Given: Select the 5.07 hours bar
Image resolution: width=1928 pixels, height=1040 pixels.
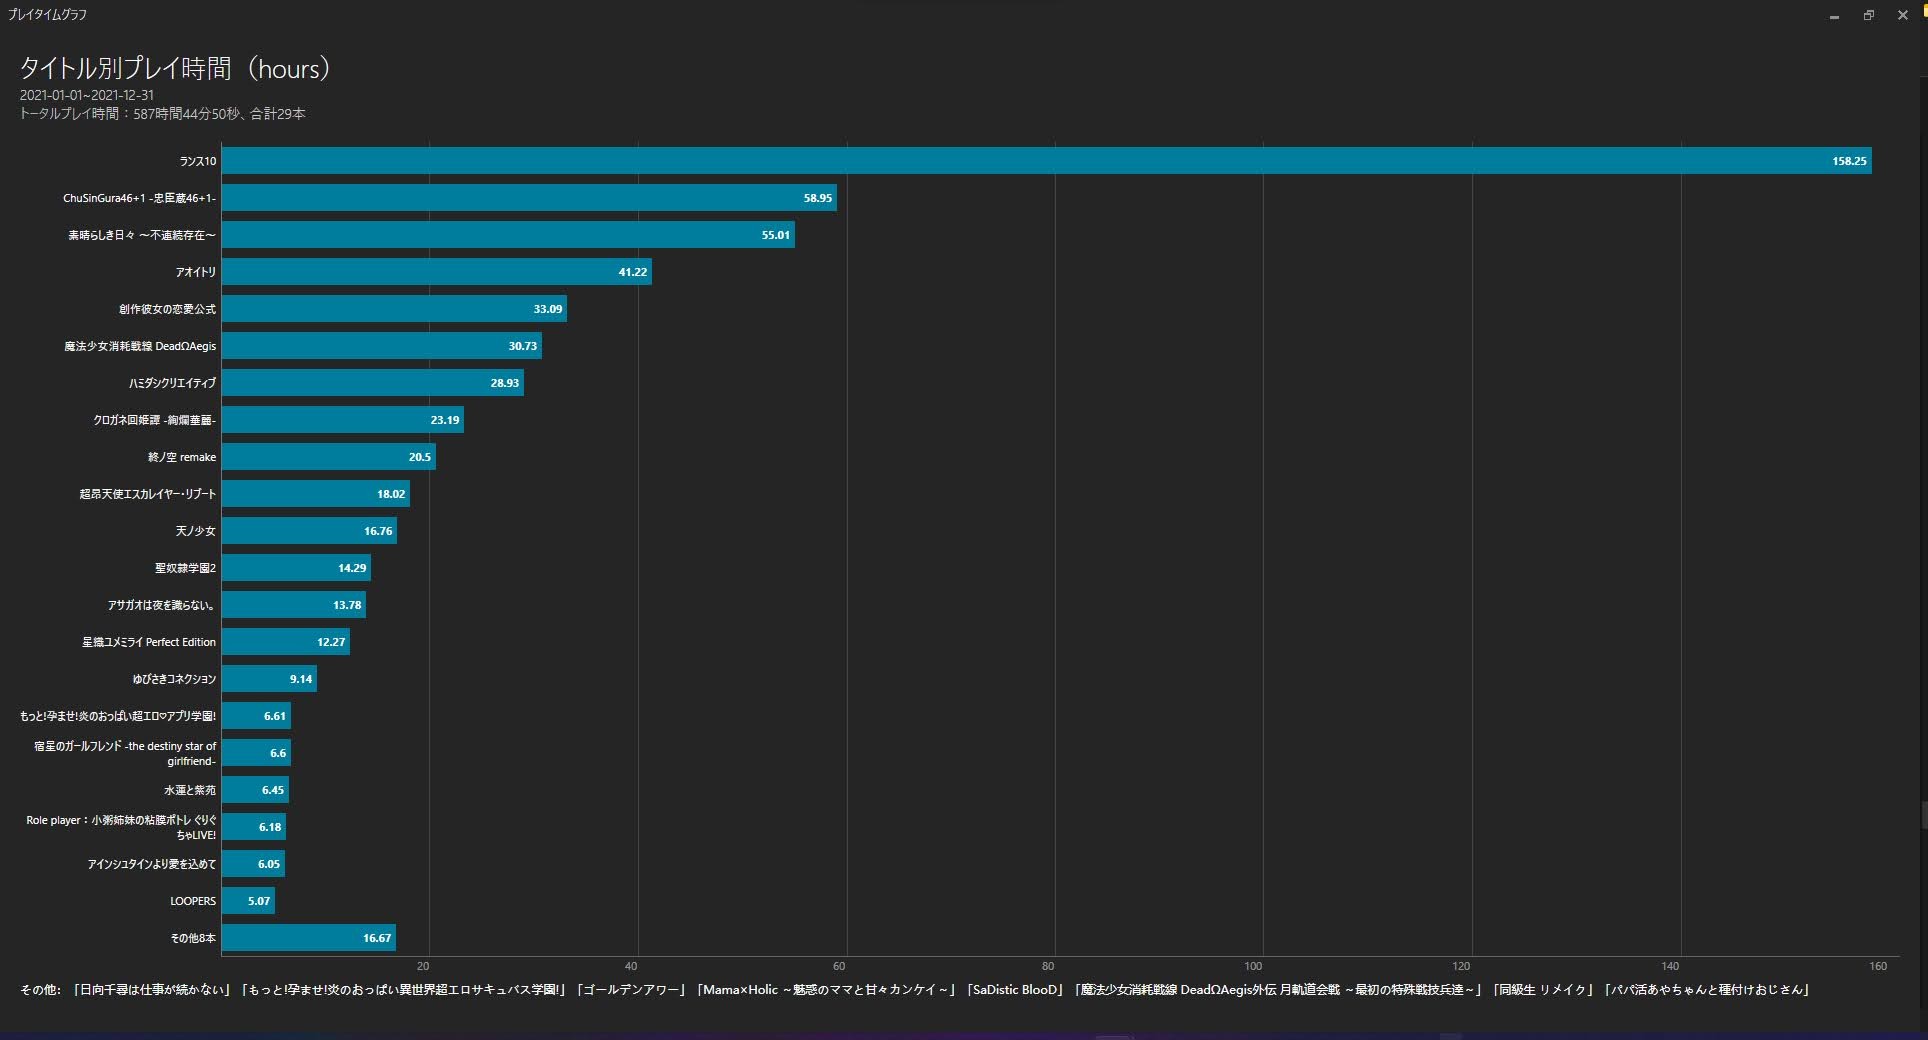Looking at the screenshot, I should tap(248, 901).
